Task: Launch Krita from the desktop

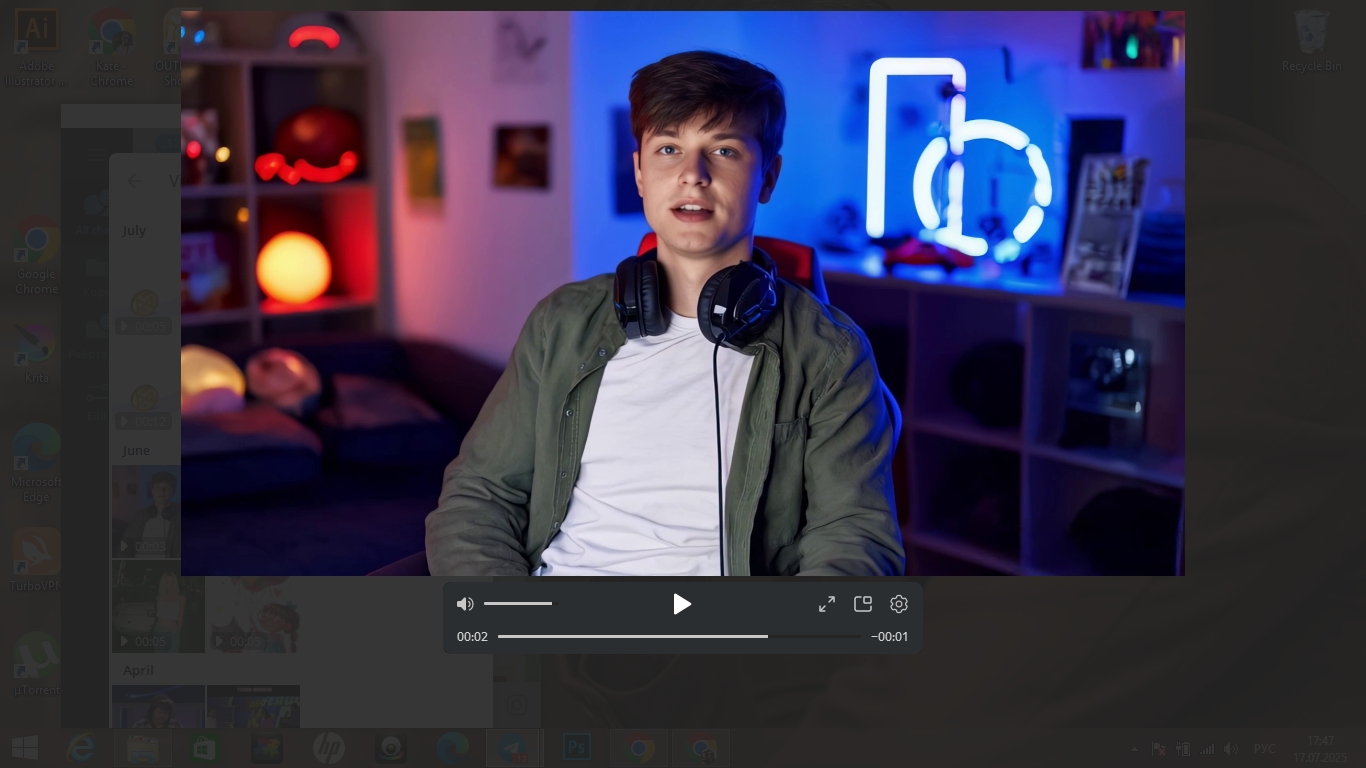Action: pyautogui.click(x=36, y=355)
